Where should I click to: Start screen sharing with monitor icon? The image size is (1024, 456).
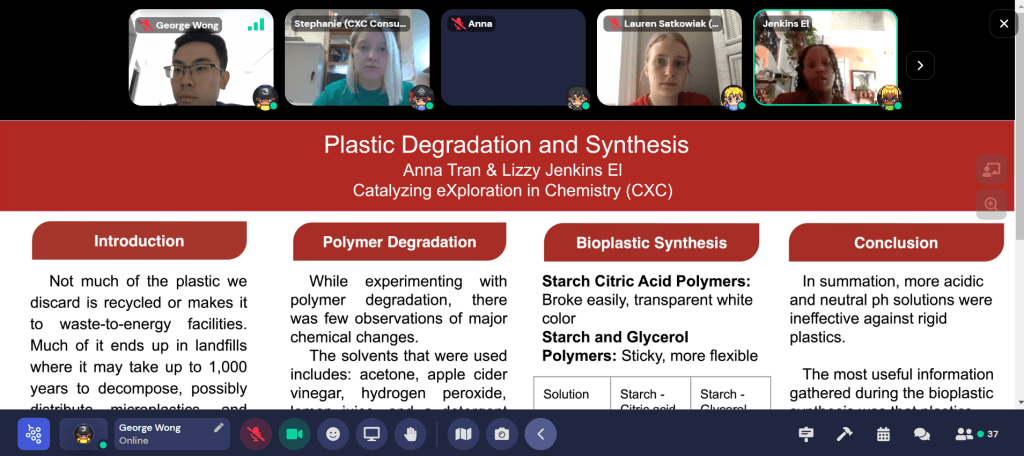tap(371, 434)
